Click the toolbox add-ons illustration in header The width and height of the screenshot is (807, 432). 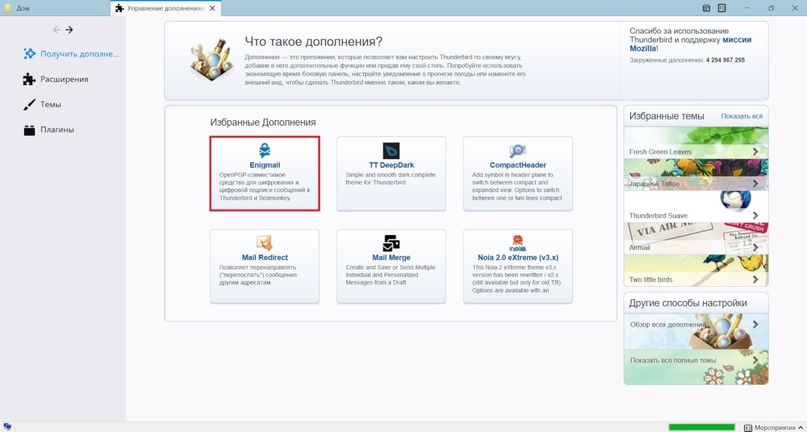[x=210, y=60]
